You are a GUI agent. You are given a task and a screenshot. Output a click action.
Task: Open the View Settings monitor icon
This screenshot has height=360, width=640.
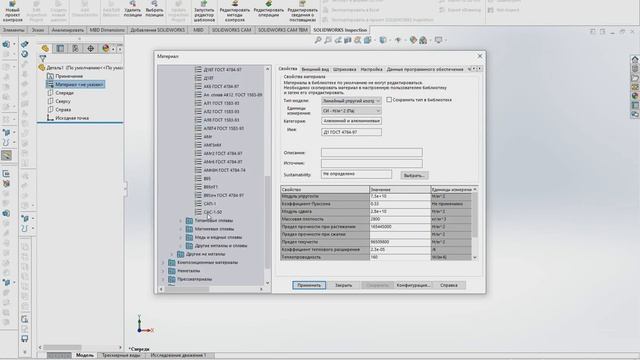438,40
